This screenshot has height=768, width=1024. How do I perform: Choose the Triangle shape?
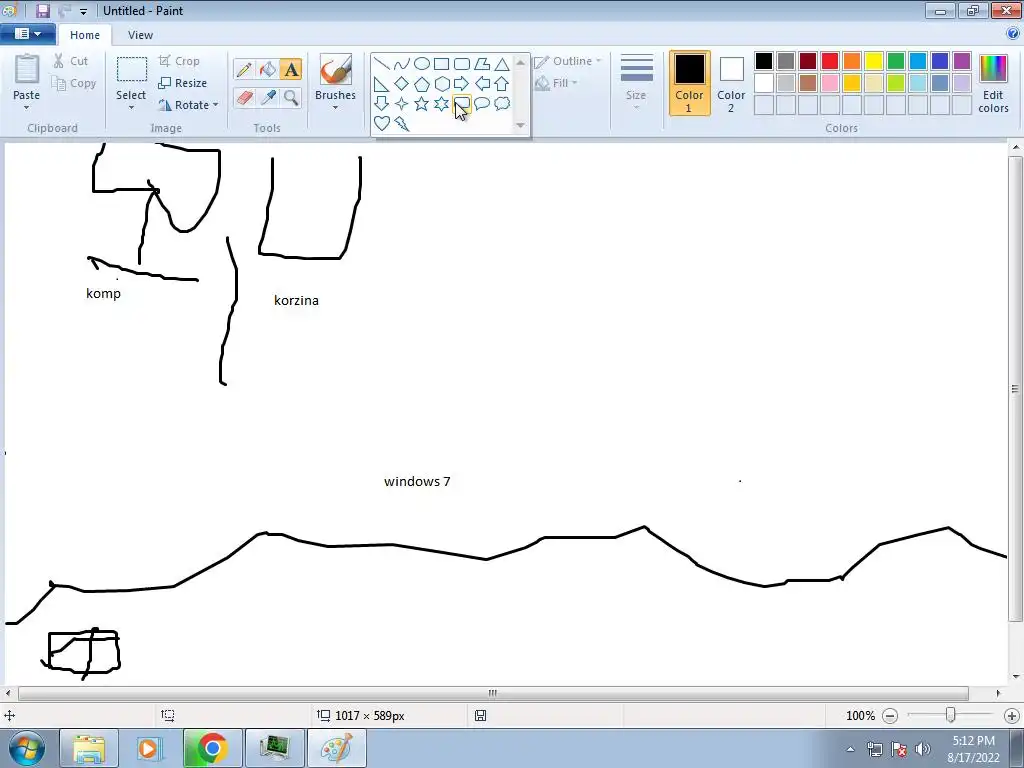502,63
